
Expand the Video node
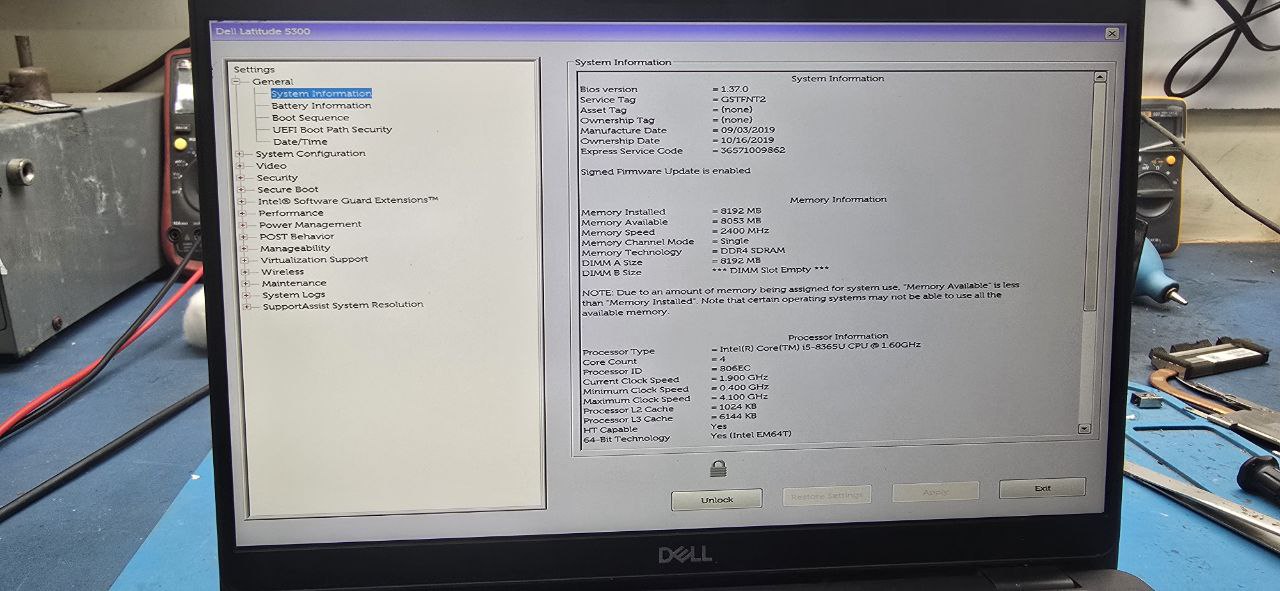coord(240,165)
